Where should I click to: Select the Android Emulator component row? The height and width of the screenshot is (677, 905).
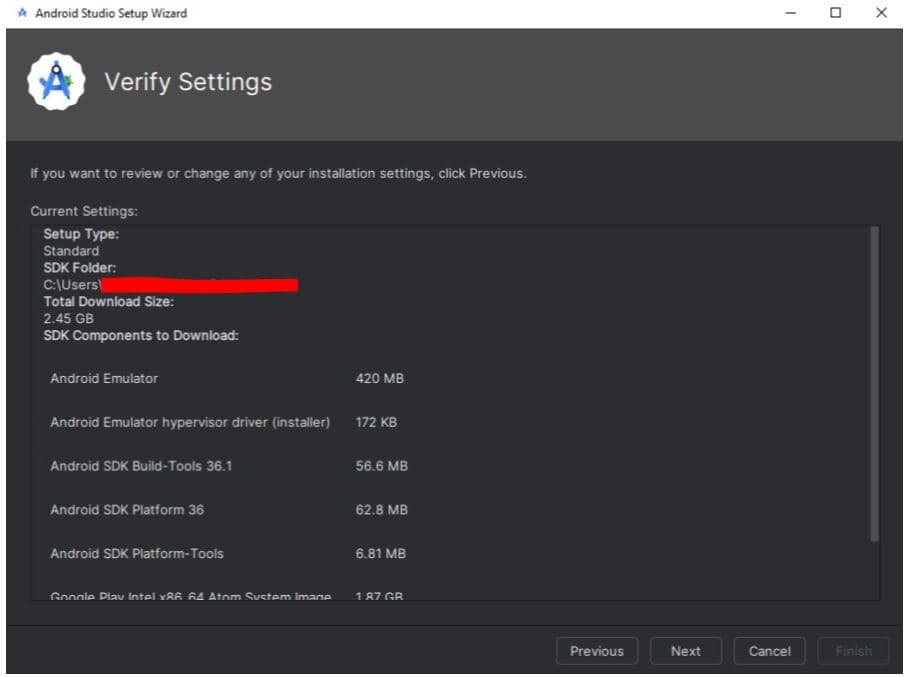[x=104, y=378]
